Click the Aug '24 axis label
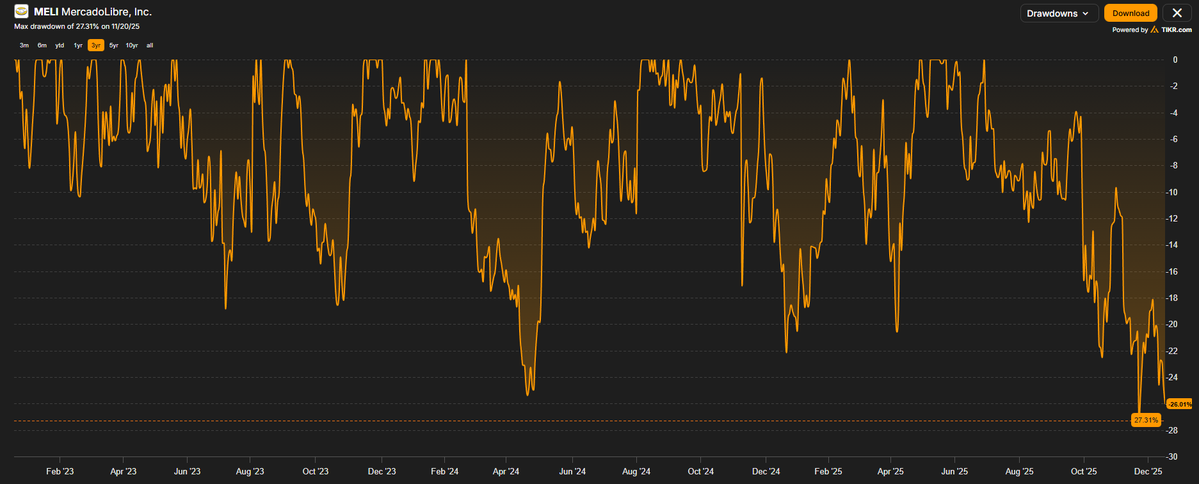 coord(636,473)
